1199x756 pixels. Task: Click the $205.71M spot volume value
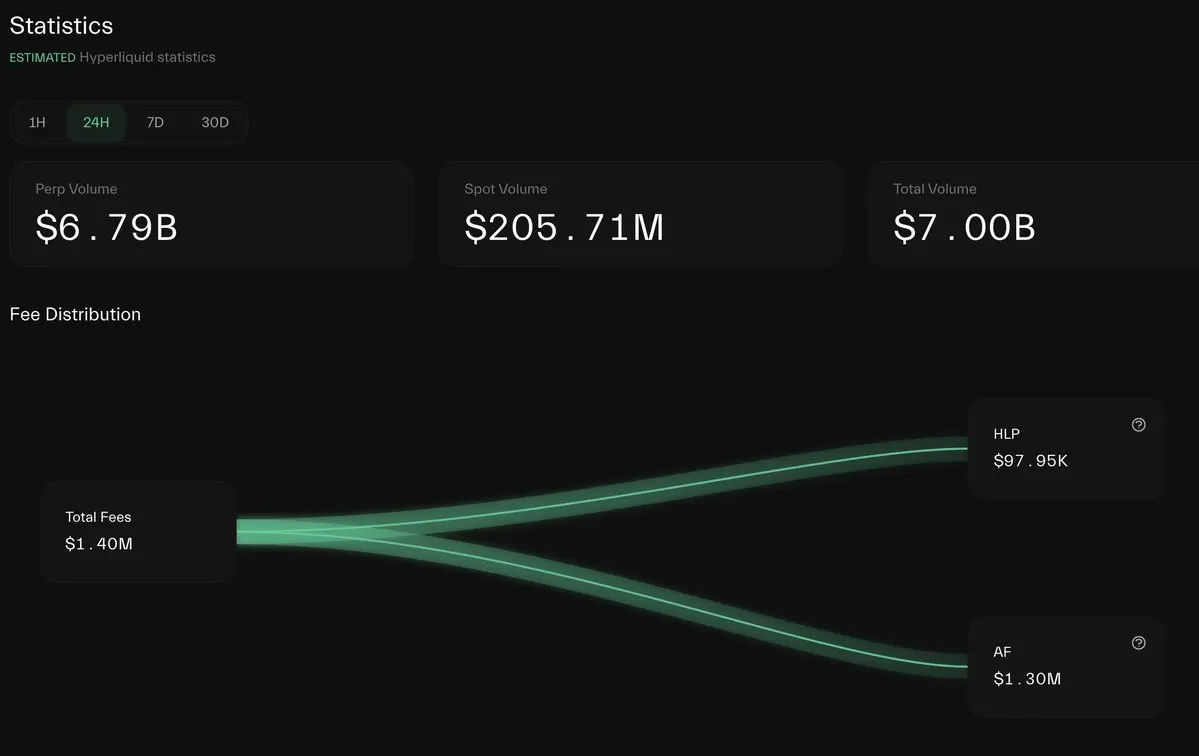click(564, 228)
